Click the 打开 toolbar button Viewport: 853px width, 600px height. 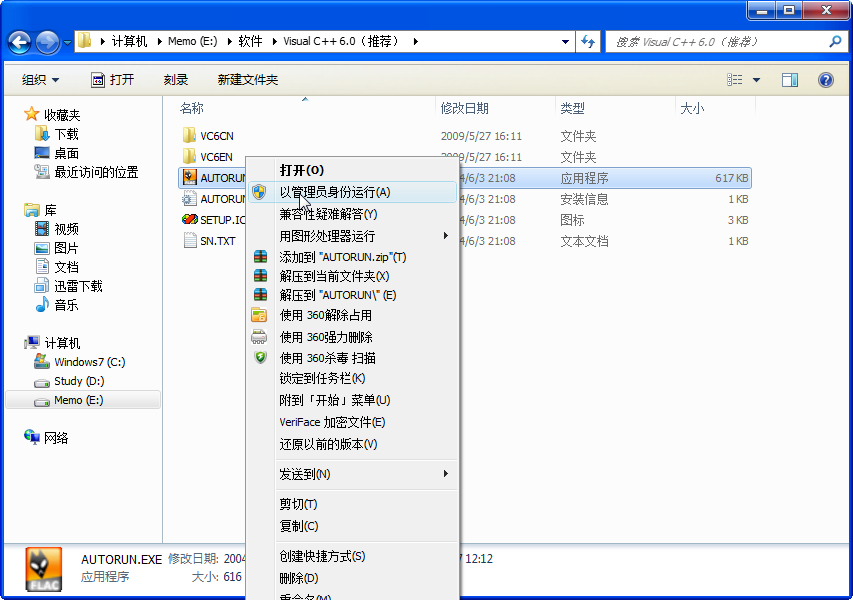click(x=113, y=80)
